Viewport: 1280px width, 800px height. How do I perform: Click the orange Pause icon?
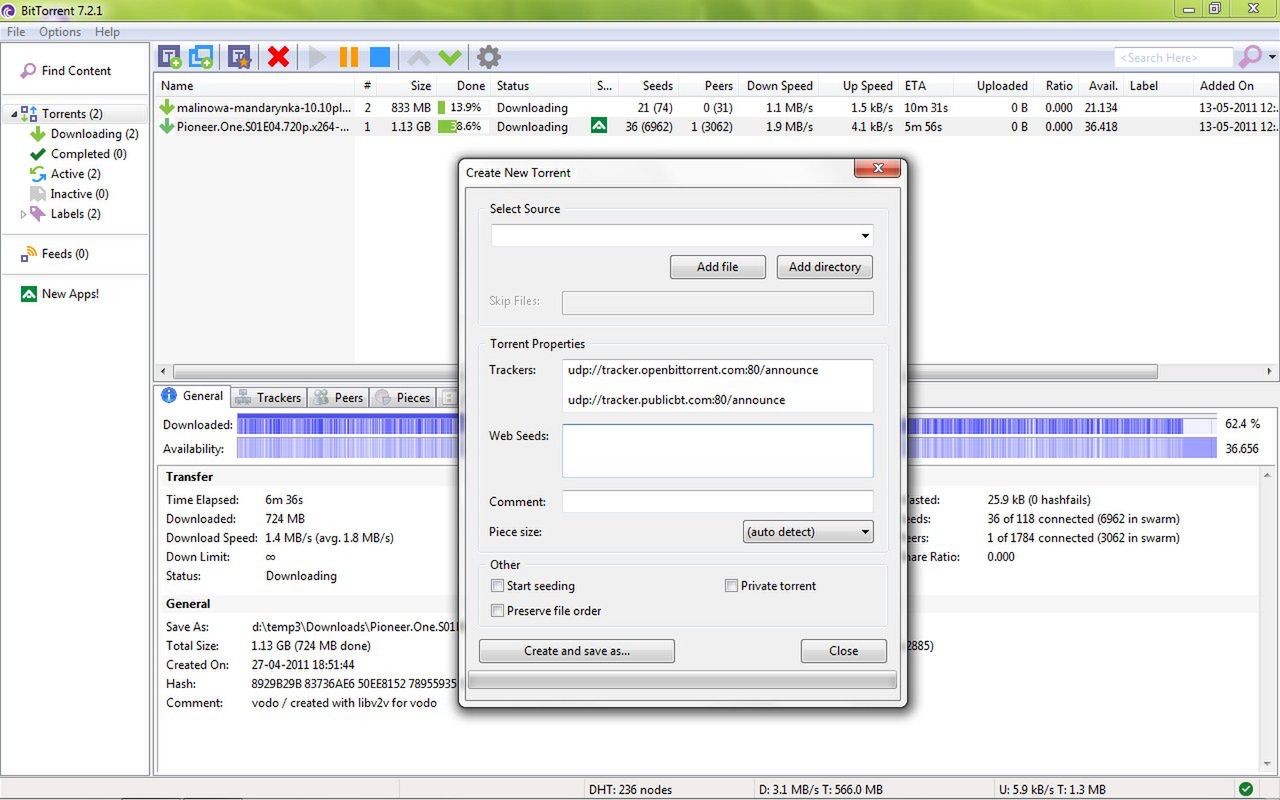349,57
